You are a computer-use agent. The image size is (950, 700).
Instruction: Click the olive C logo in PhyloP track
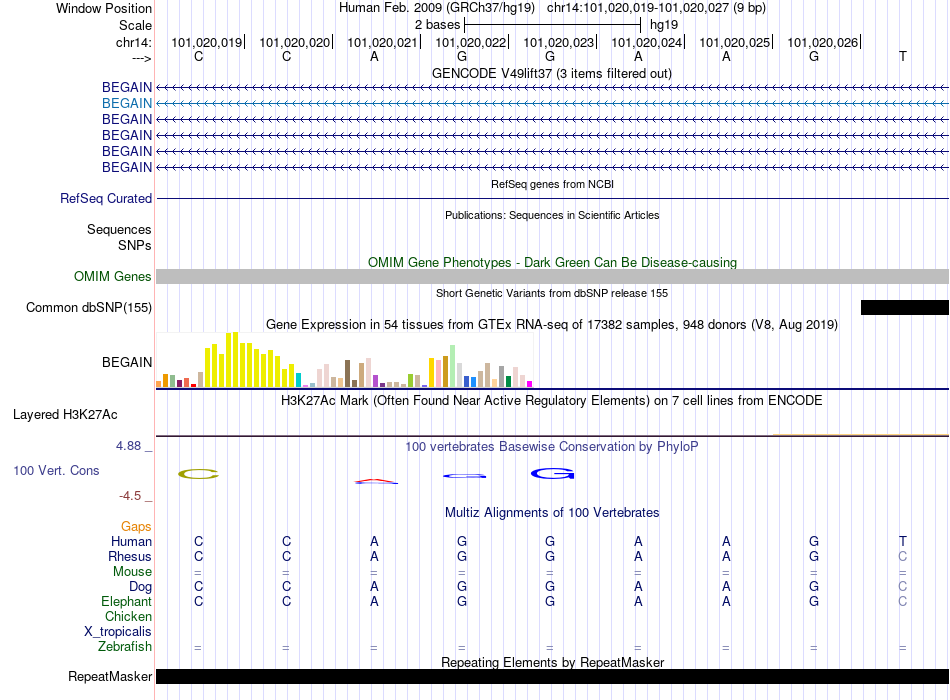coord(198,474)
